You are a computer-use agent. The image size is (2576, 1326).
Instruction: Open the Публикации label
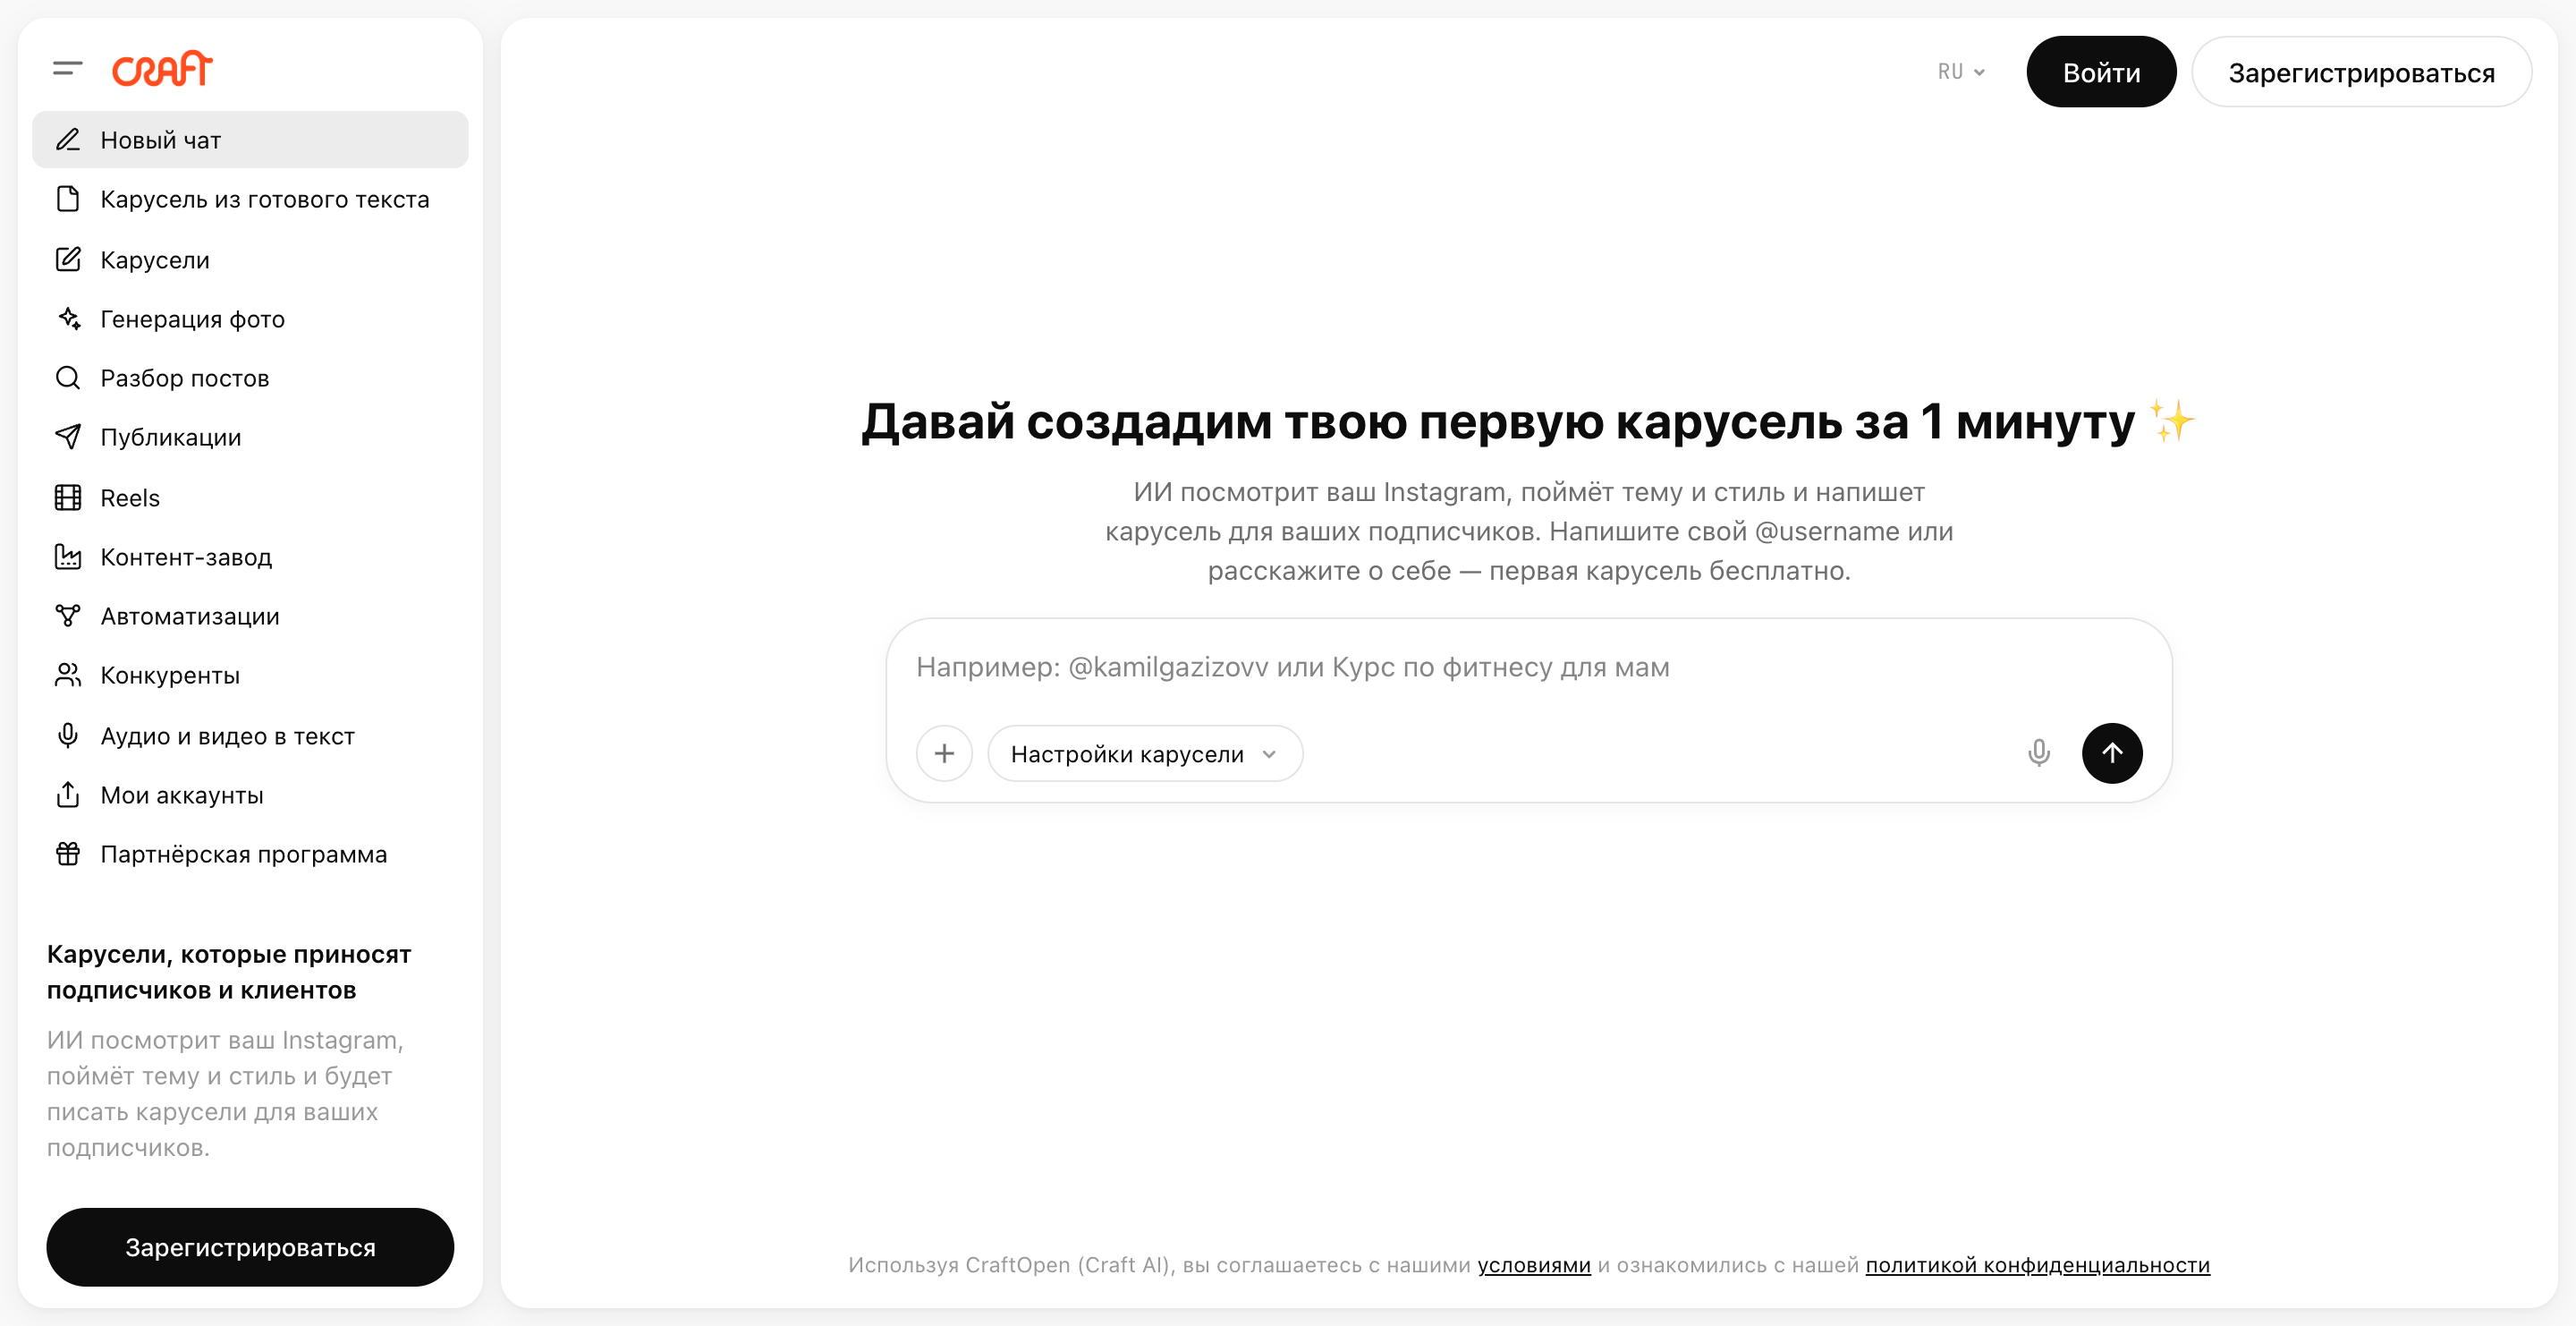tap(171, 437)
